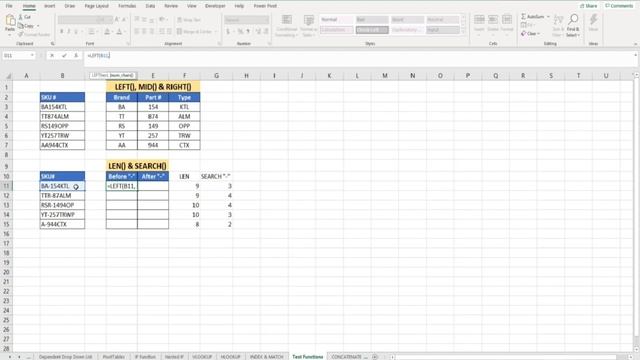
Task: Toggle Wrap Text
Action: [189, 20]
